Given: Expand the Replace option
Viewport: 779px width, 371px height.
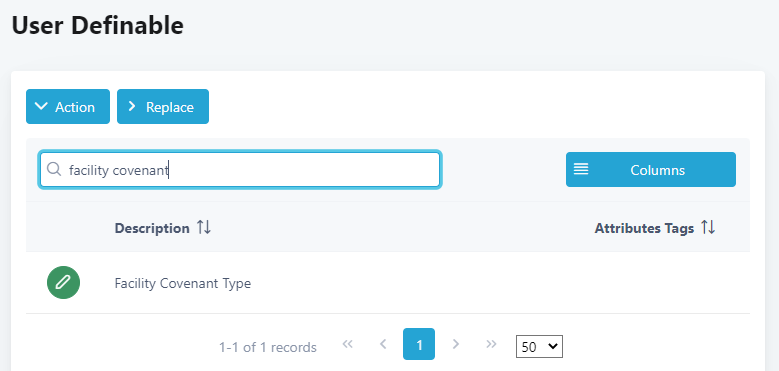Looking at the screenshot, I should coord(163,106).
